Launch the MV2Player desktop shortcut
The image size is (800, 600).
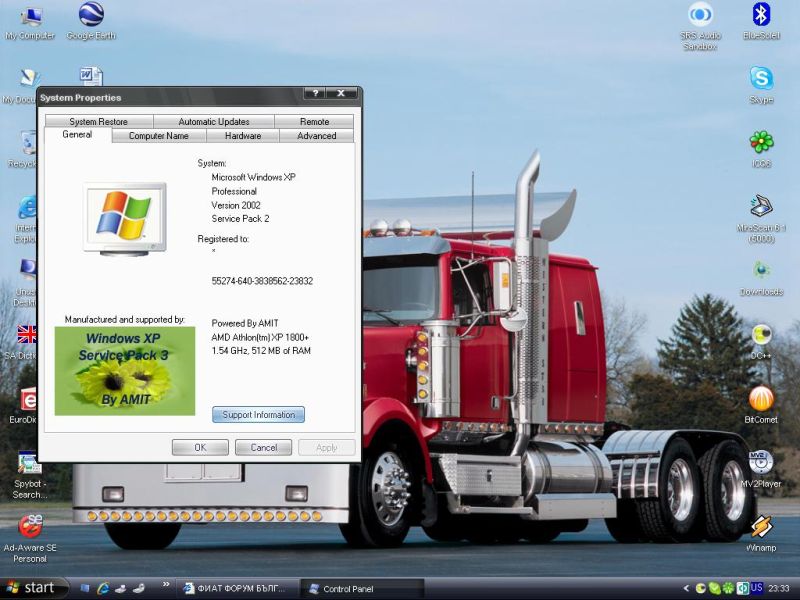tap(761, 463)
